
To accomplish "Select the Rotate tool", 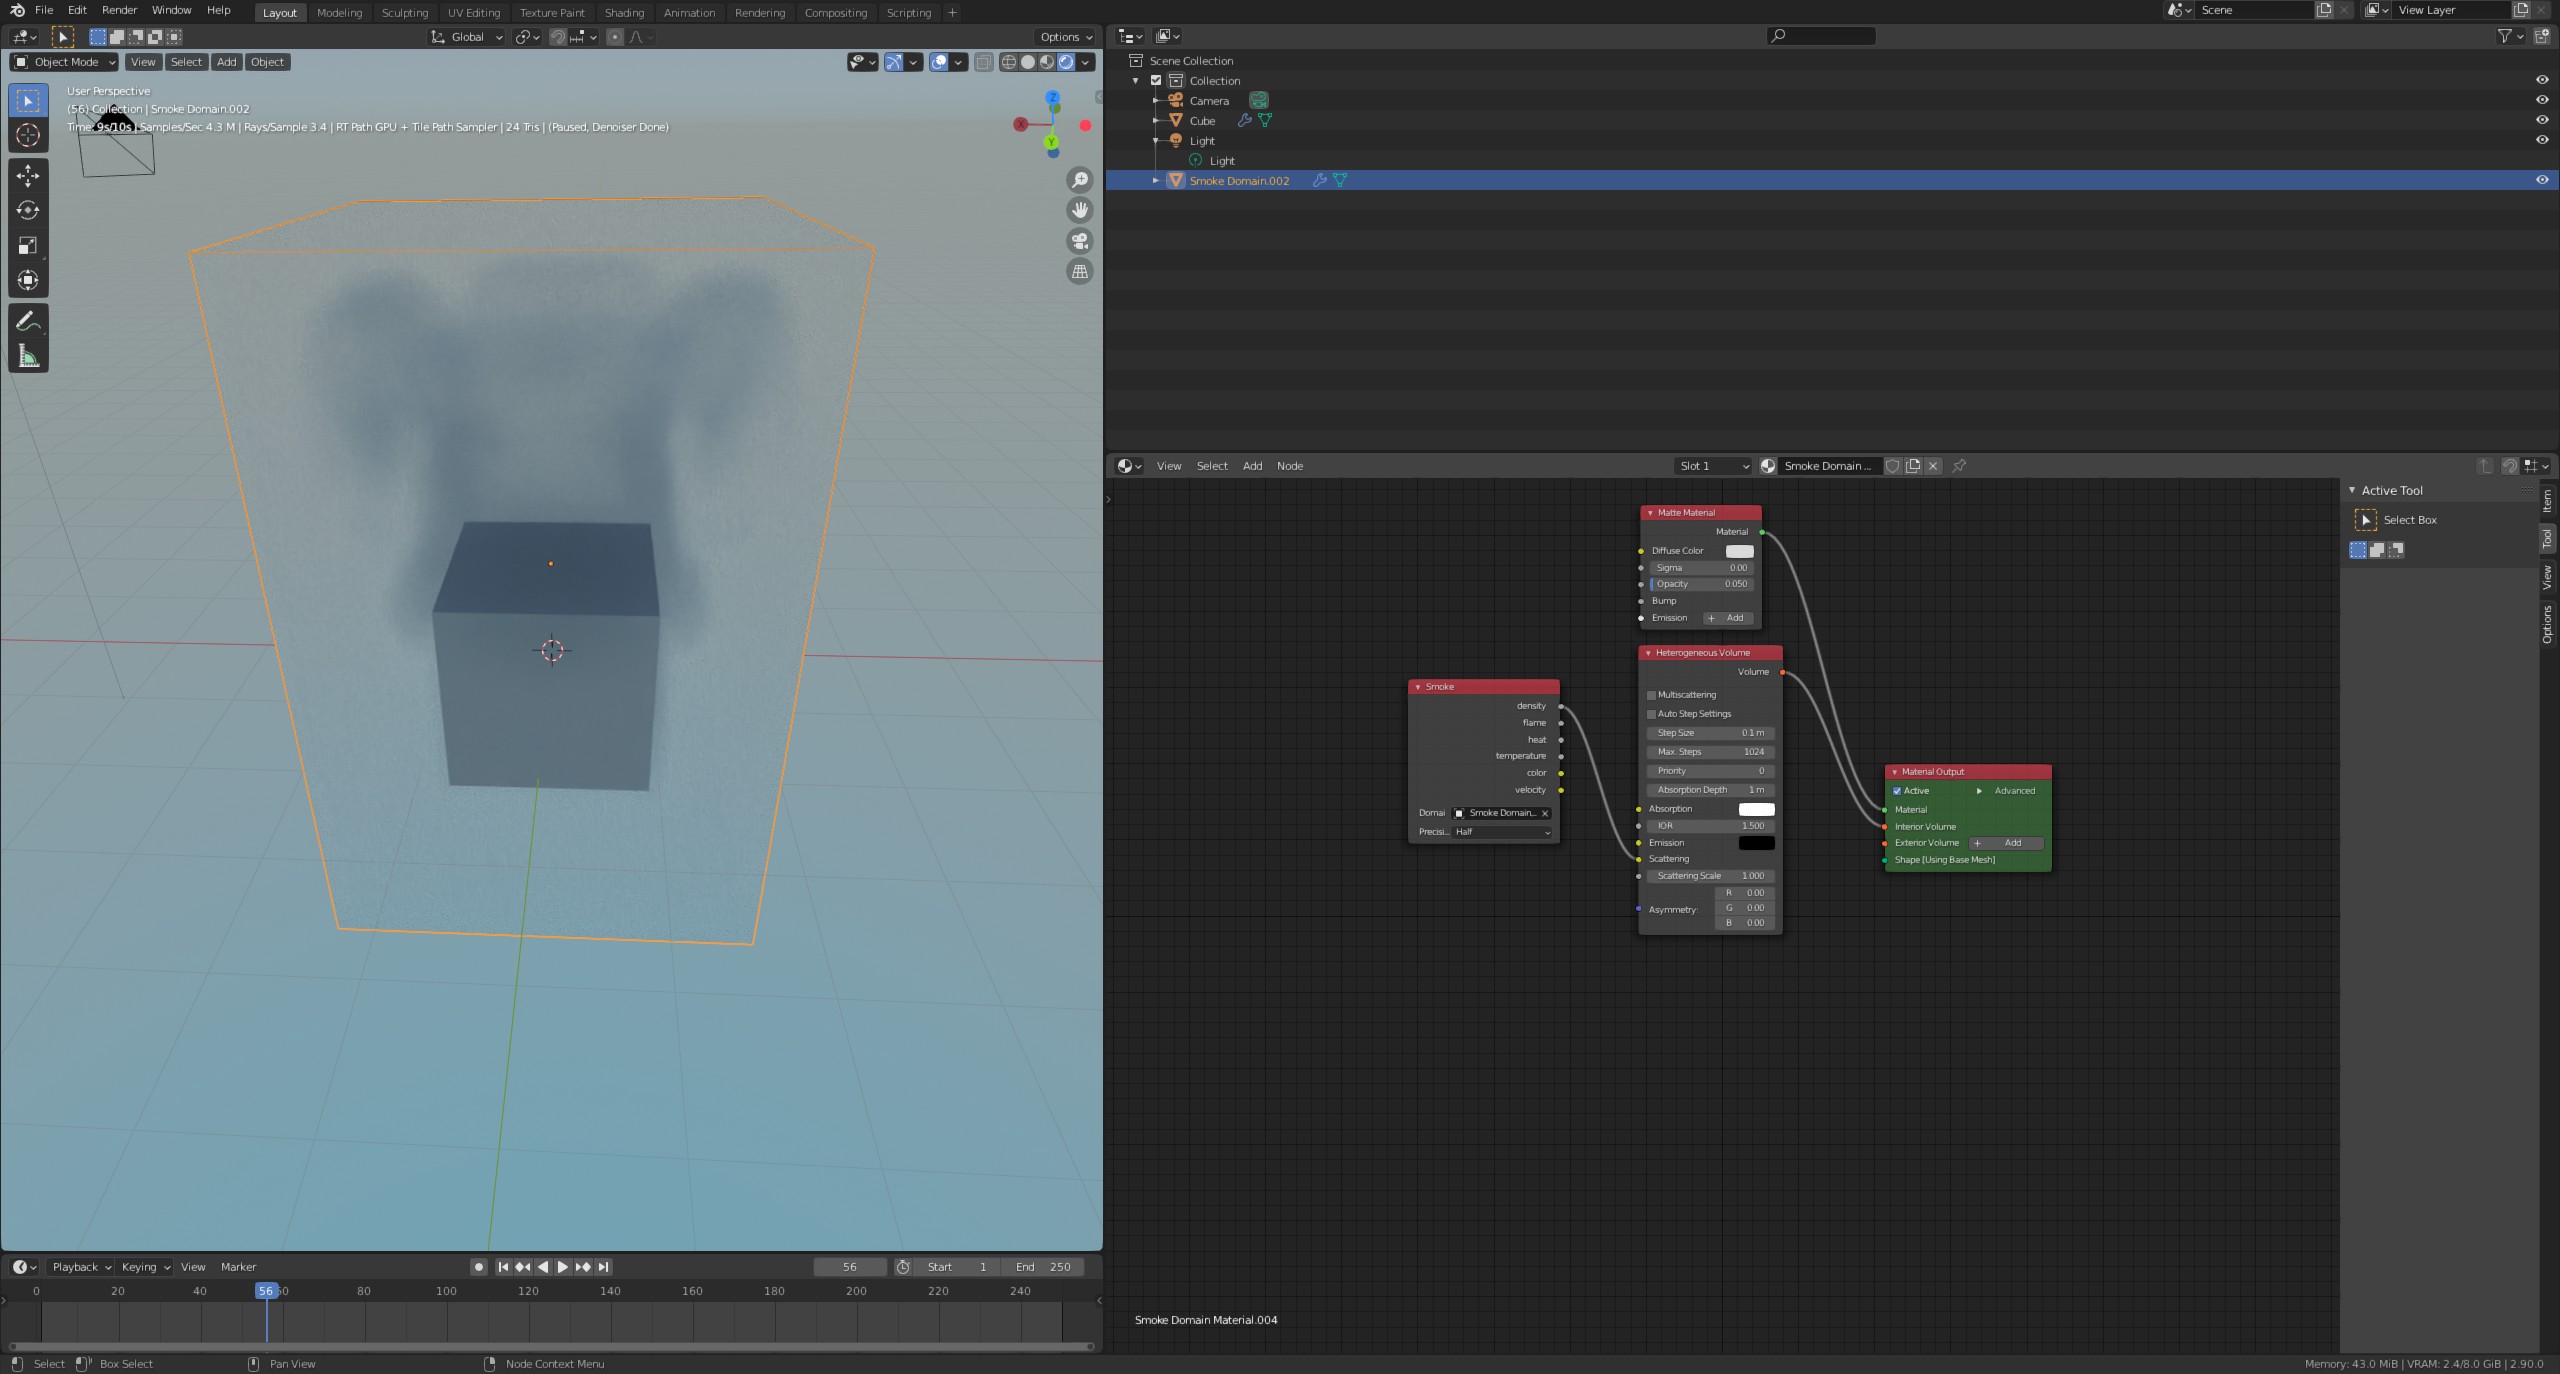I will coord(27,210).
